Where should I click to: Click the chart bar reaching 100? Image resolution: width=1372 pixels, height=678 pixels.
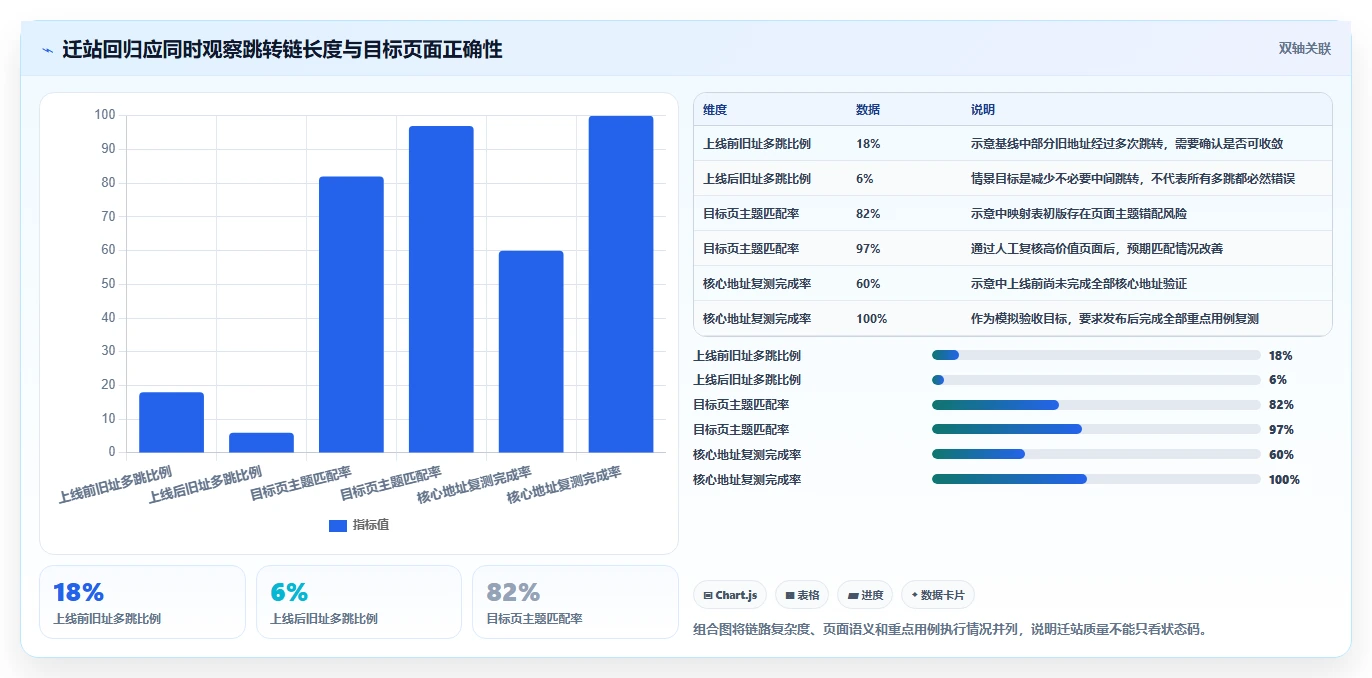pos(621,284)
